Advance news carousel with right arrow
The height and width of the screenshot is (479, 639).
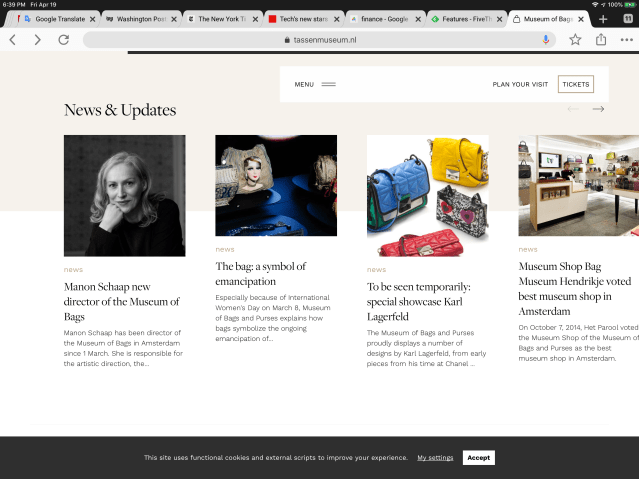[x=598, y=109]
